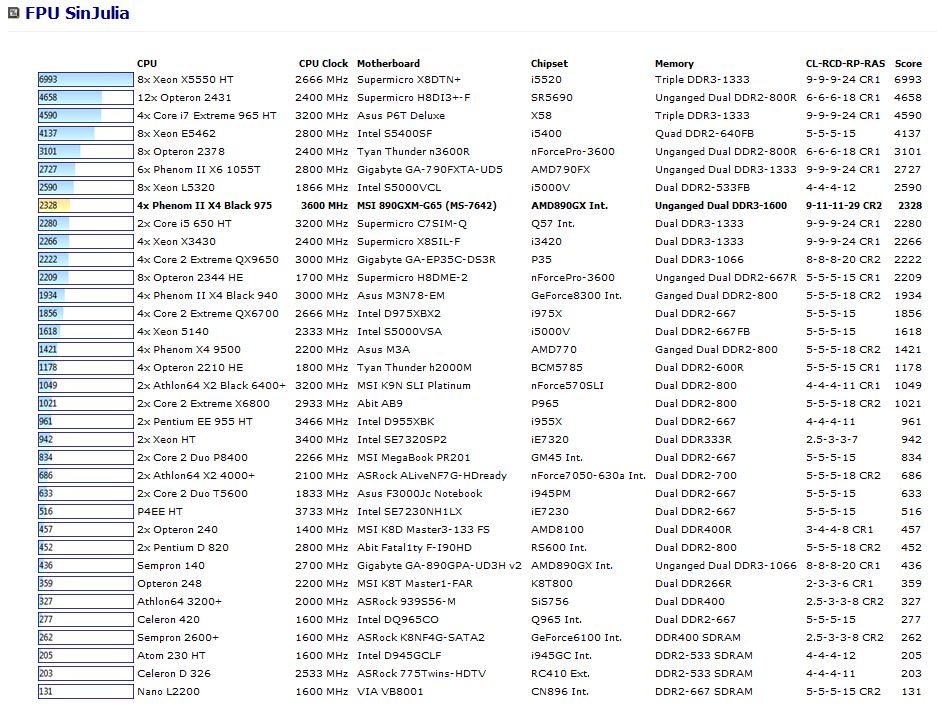Click the Chipset column header

(549, 63)
